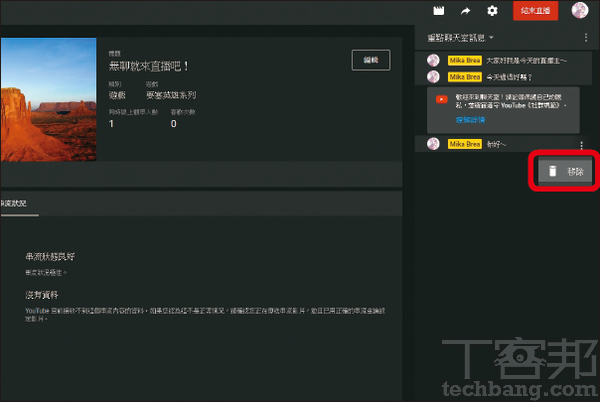The image size is (600, 402).
Task: Open the chat panel three-dot menu
Action: (x=586, y=37)
